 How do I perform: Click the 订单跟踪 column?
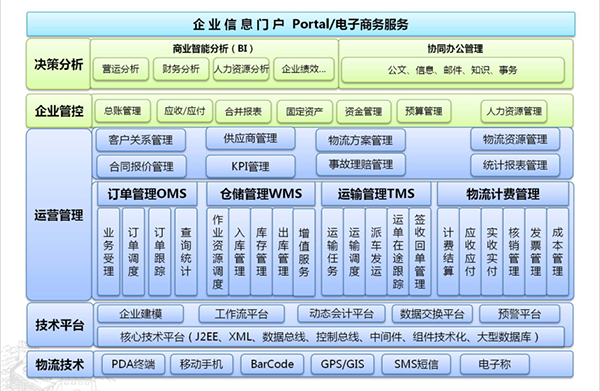[160, 252]
